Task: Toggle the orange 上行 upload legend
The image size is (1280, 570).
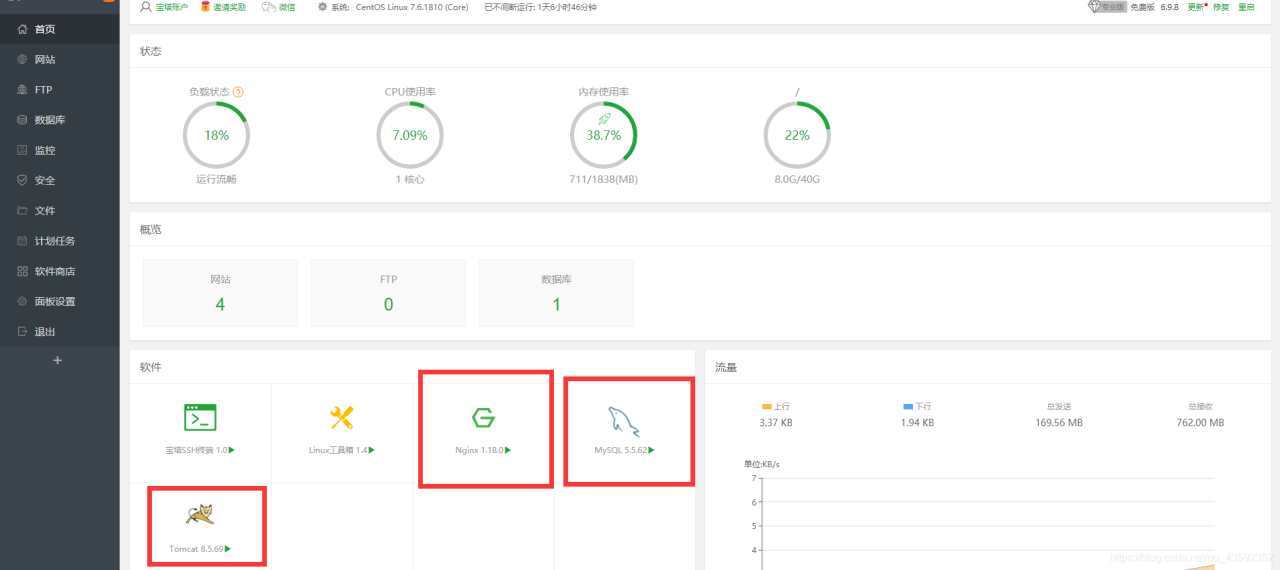Action: 776,407
